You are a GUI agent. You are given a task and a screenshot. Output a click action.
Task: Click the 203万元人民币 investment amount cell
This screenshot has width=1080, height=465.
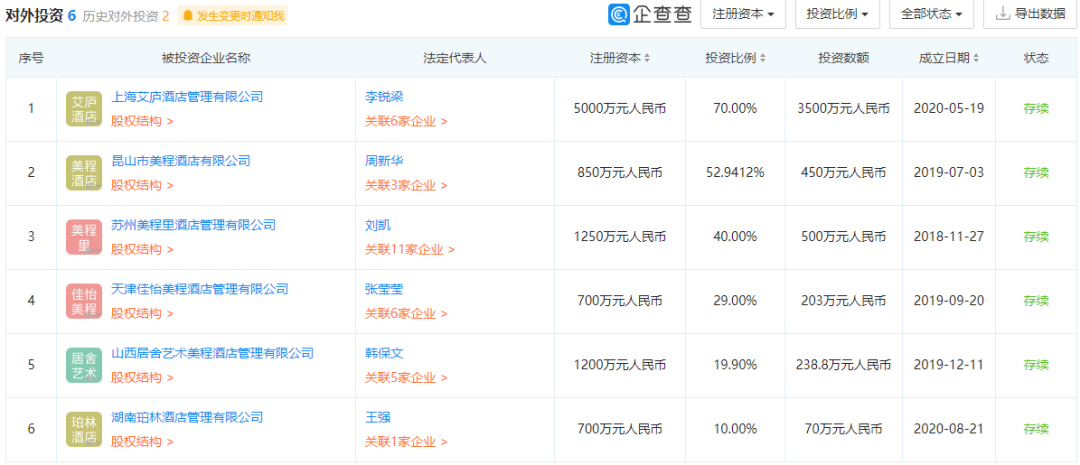pos(844,301)
